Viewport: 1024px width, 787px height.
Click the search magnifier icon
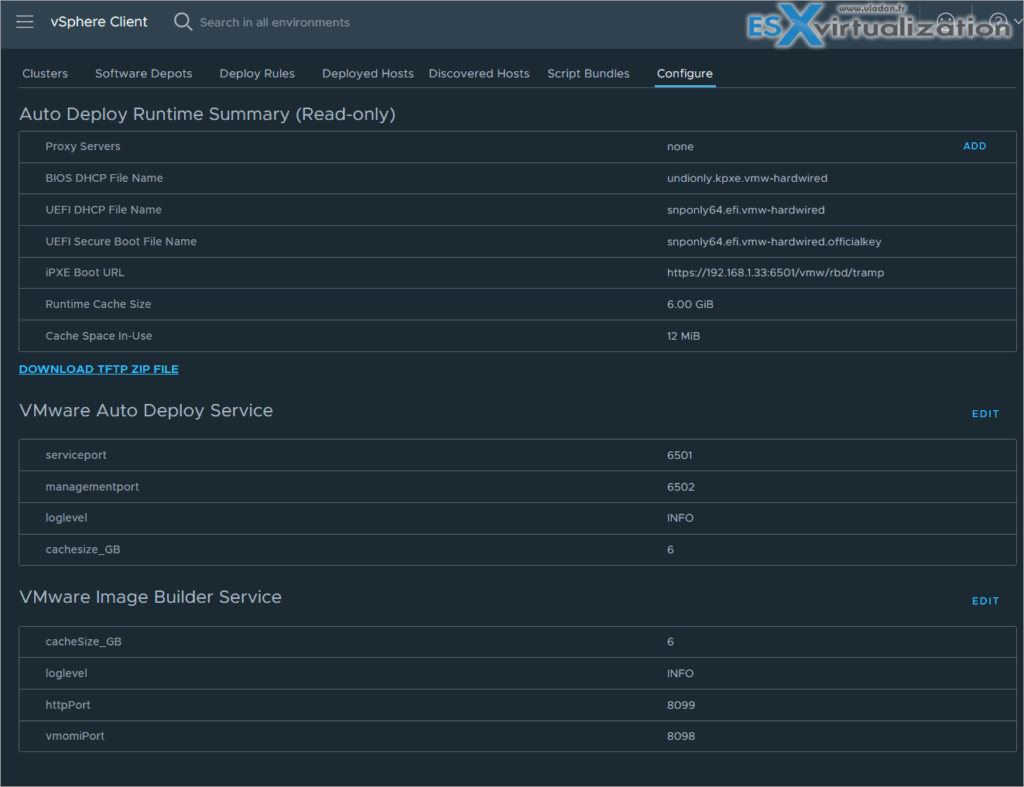183,21
